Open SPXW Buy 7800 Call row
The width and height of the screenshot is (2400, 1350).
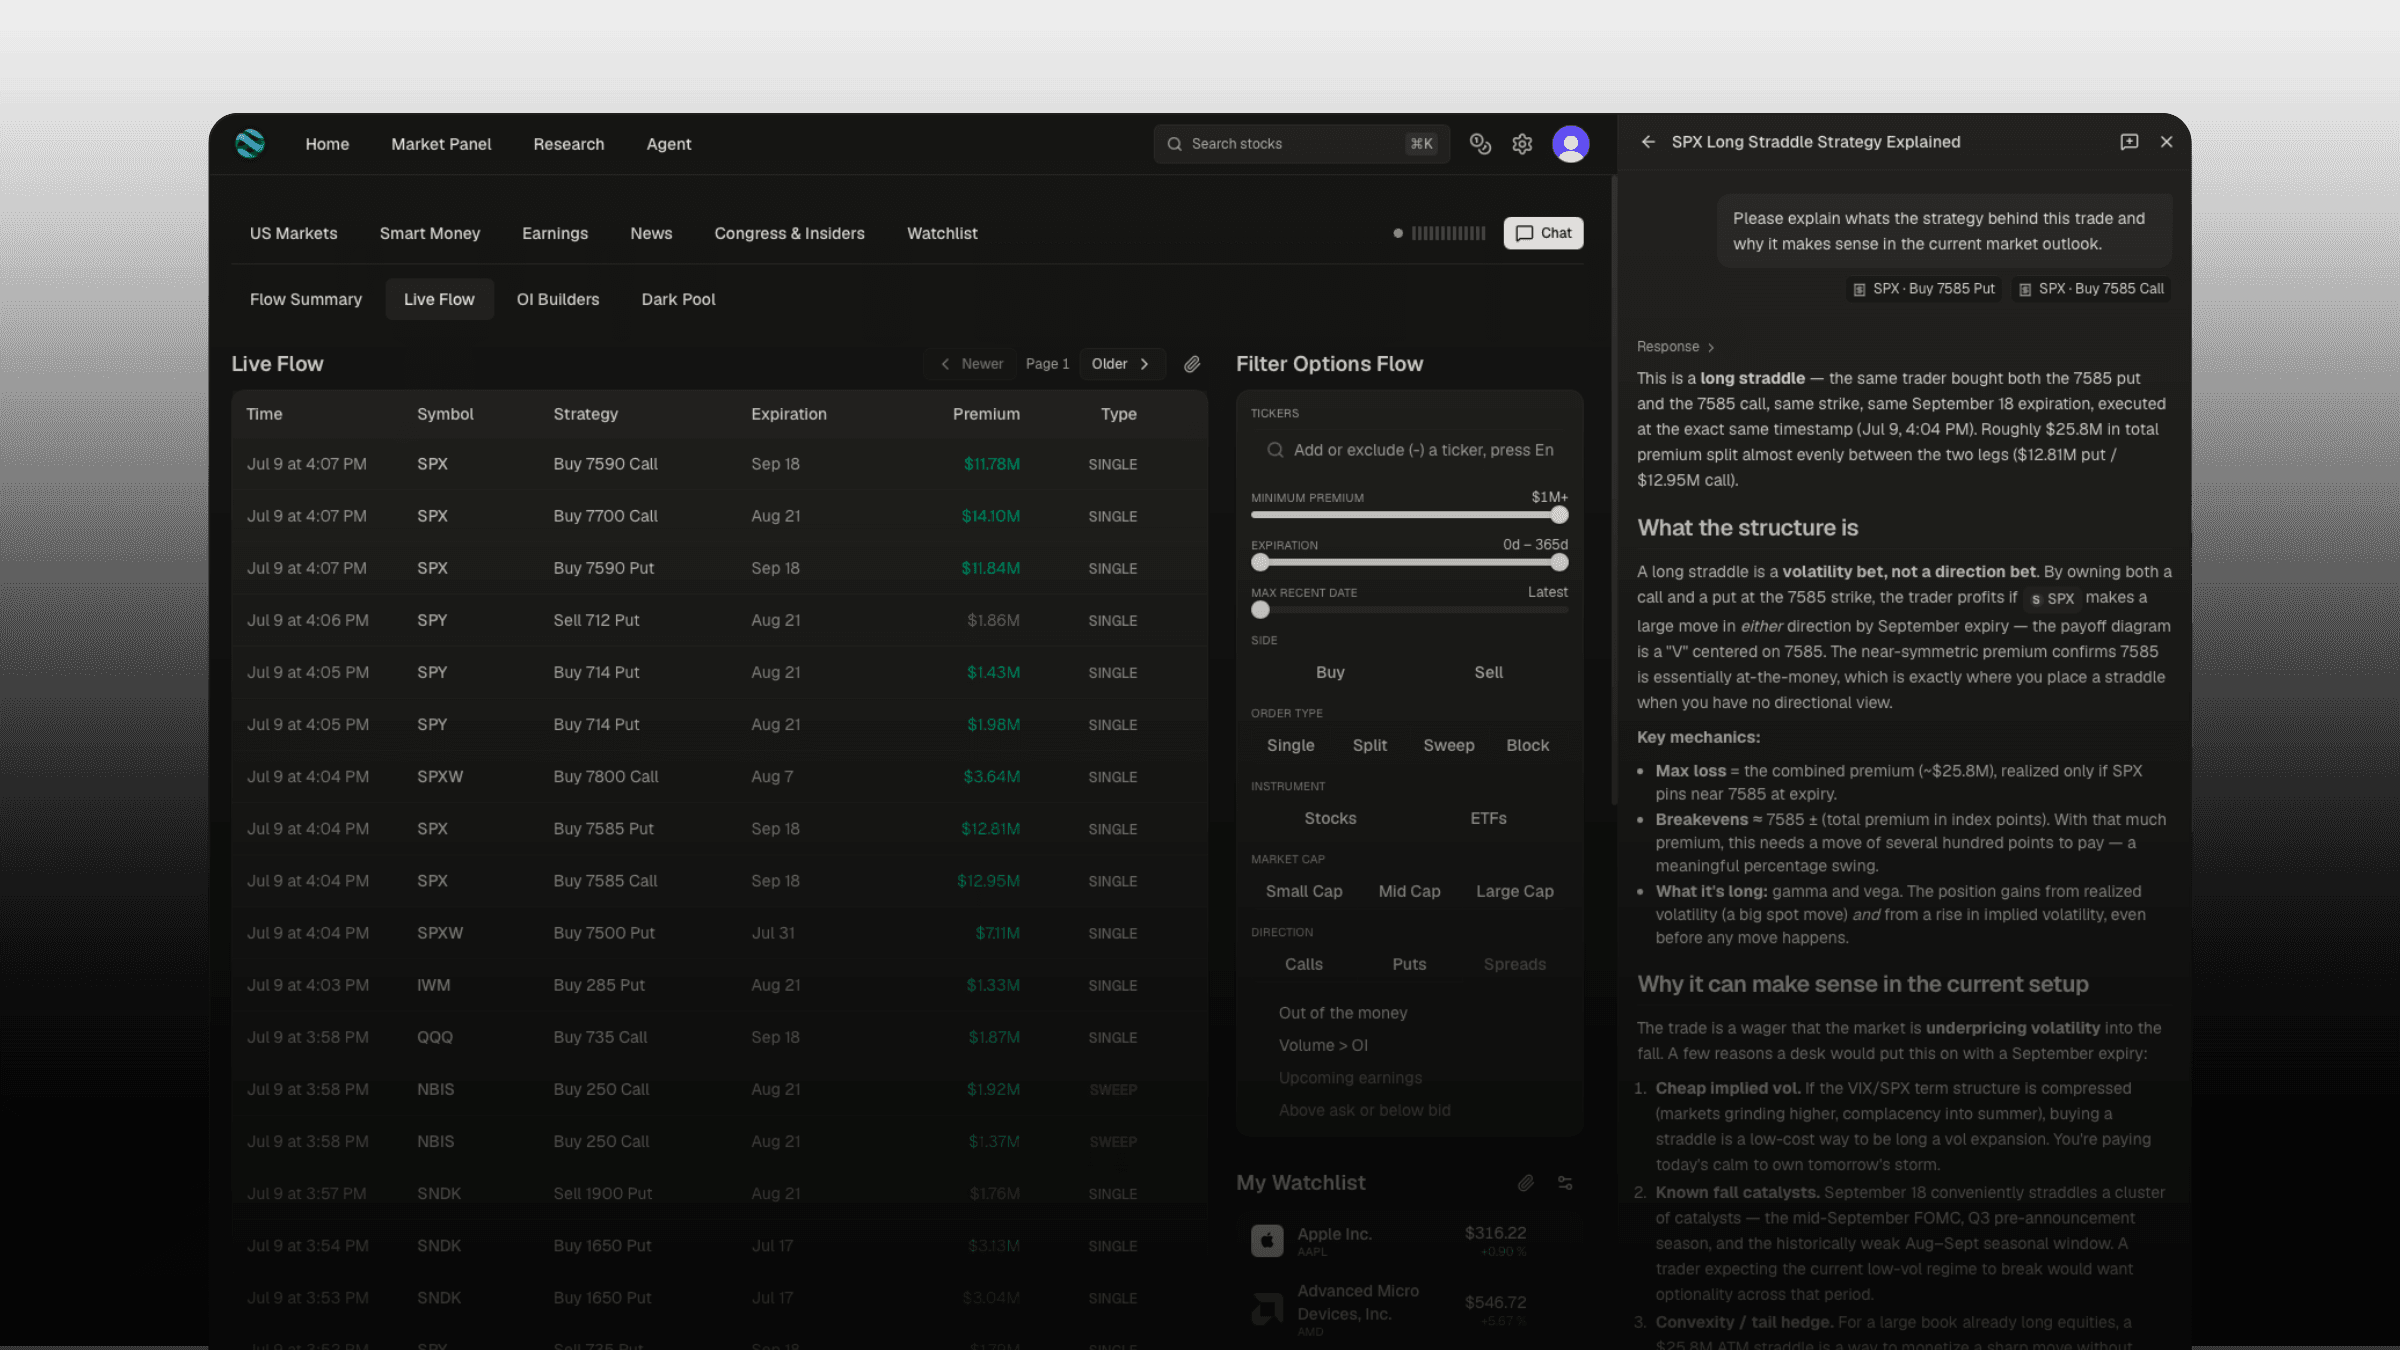[719, 776]
